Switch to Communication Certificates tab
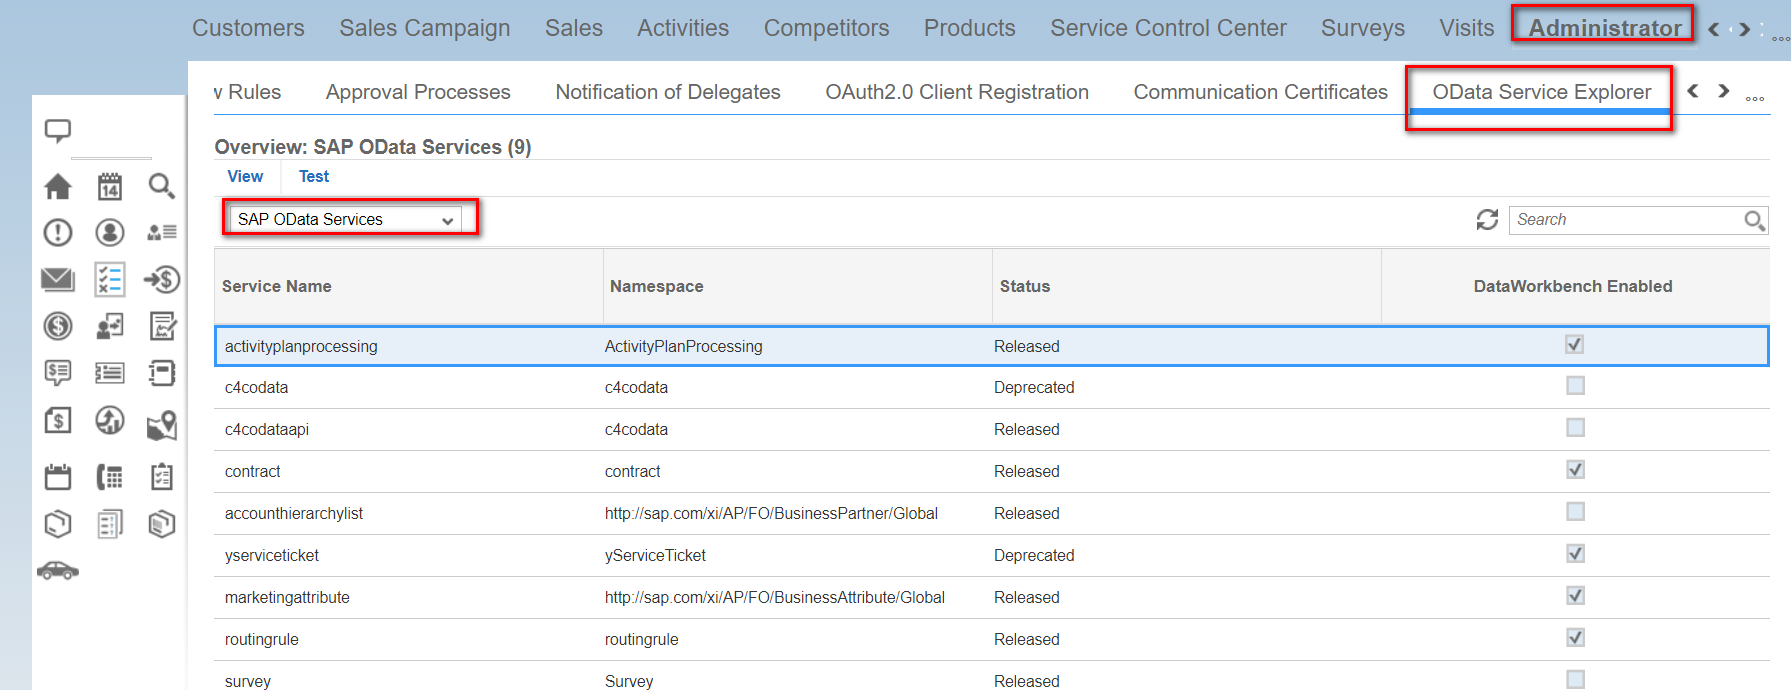Viewport: 1791px width, 690px height. click(x=1260, y=92)
